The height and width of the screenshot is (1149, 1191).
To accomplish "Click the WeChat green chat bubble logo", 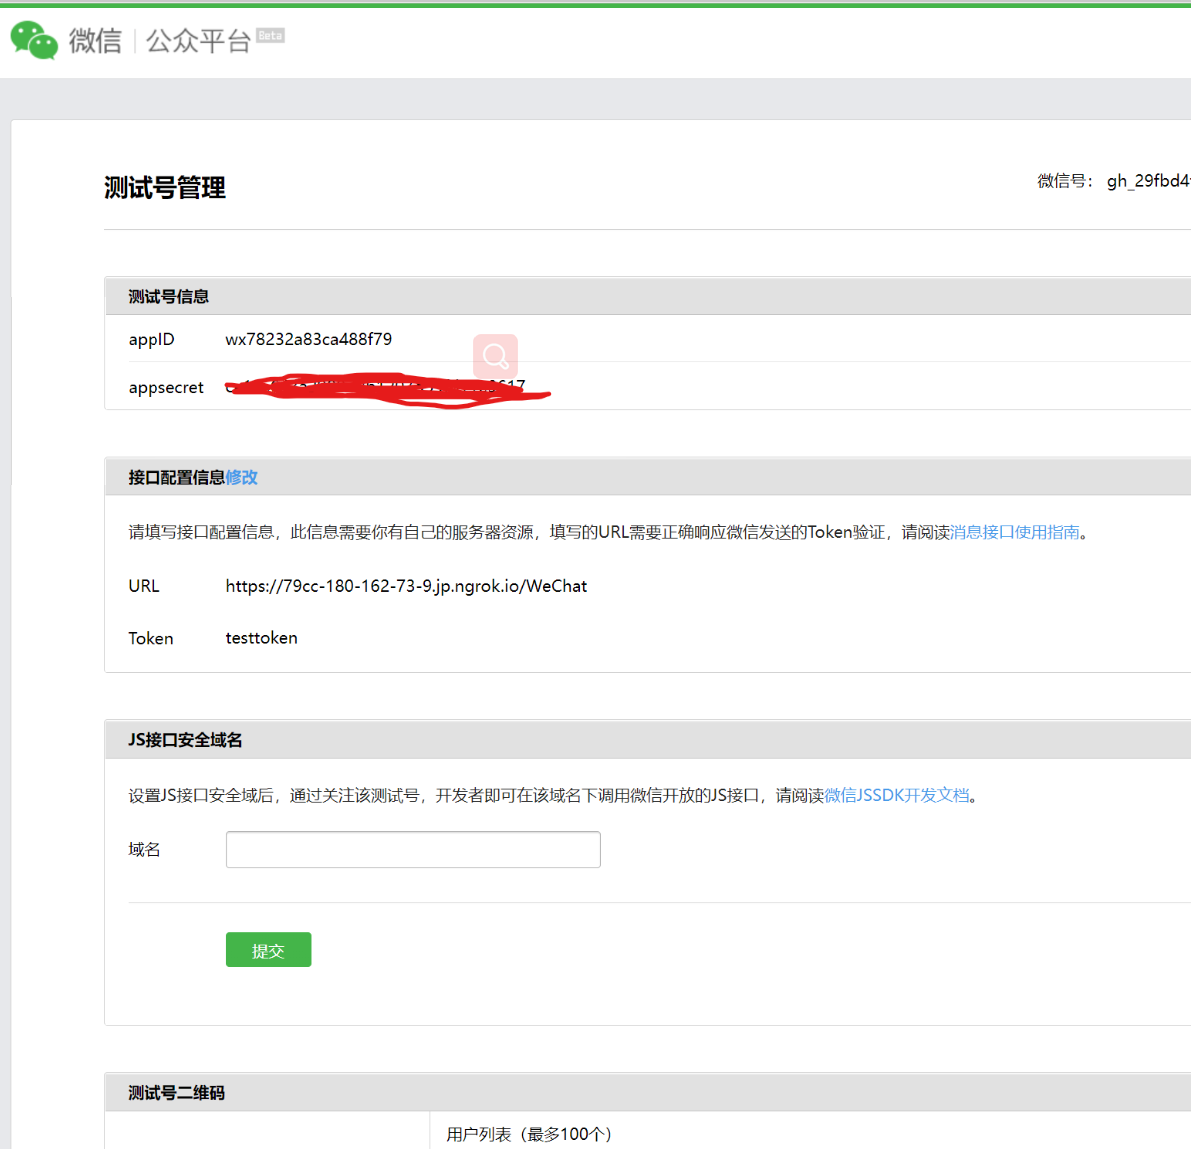I will (34, 39).
